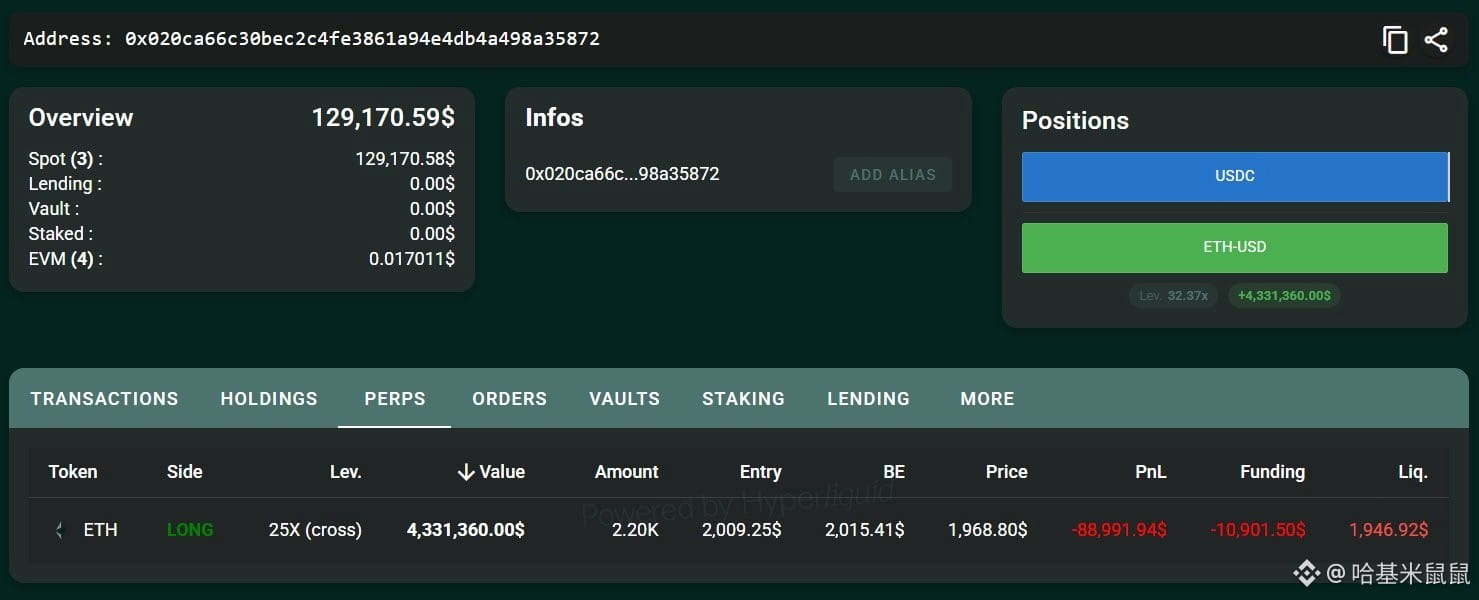Image resolution: width=1479 pixels, height=600 pixels.
Task: Click position value 4,331,360.00$ in table
Action: [x=465, y=530]
